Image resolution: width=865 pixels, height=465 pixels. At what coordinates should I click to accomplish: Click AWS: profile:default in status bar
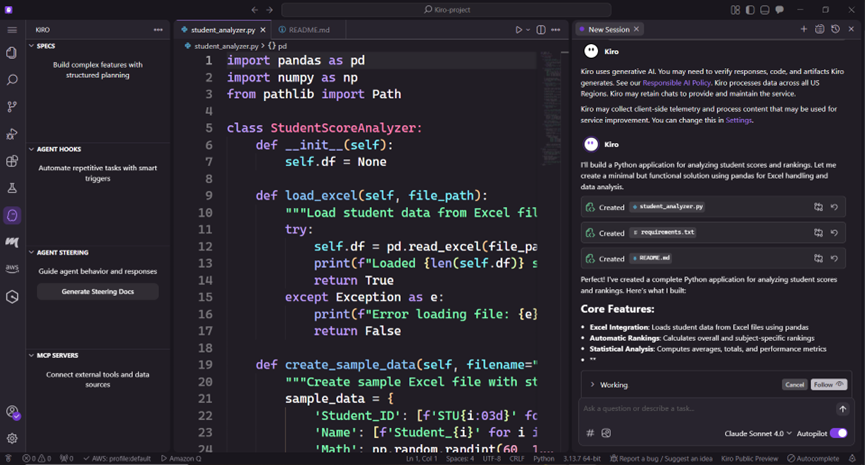(116, 458)
